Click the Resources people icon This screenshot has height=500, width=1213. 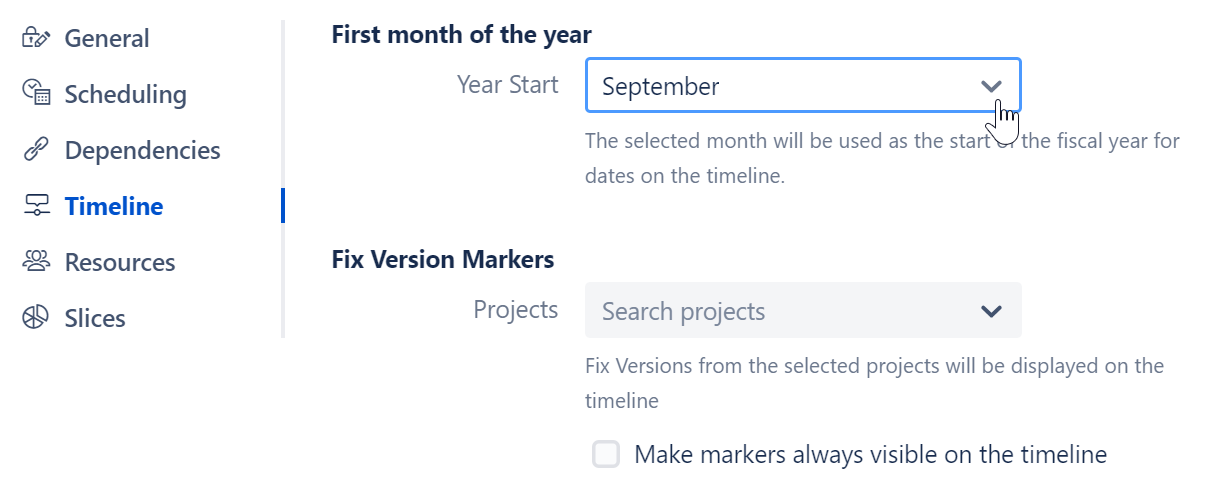[36, 262]
